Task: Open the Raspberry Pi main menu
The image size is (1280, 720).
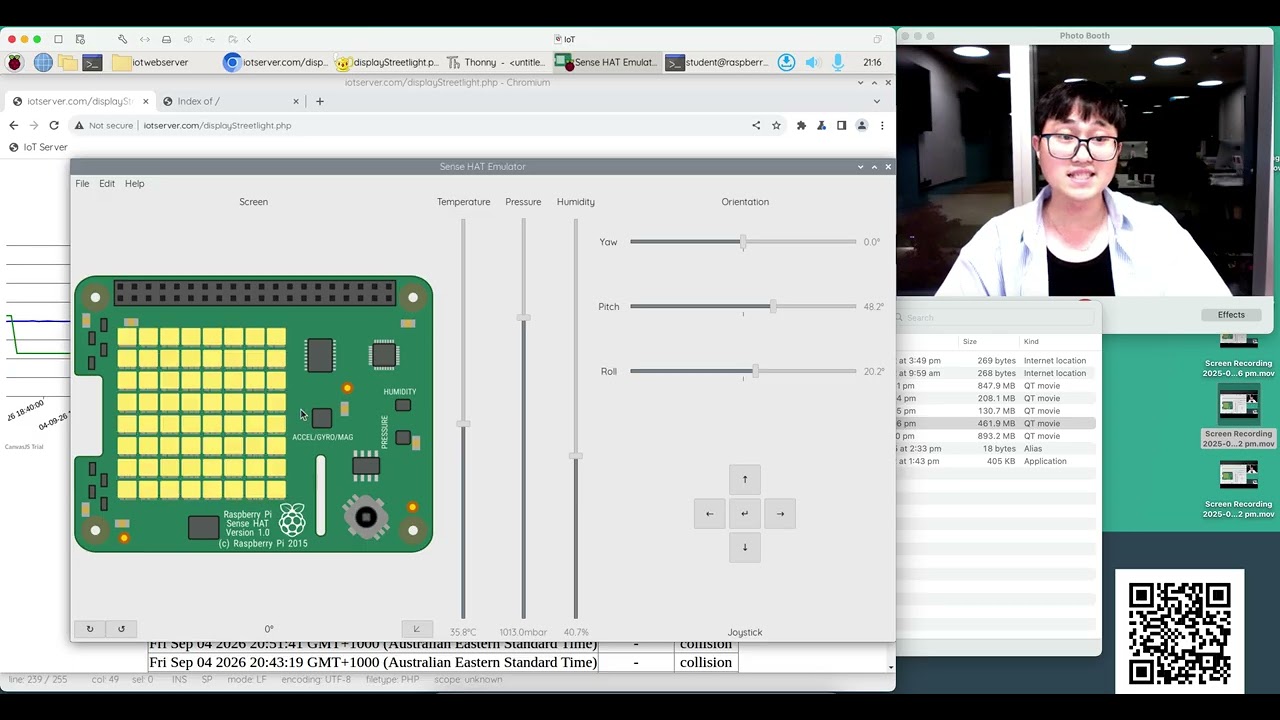Action: click(14, 62)
